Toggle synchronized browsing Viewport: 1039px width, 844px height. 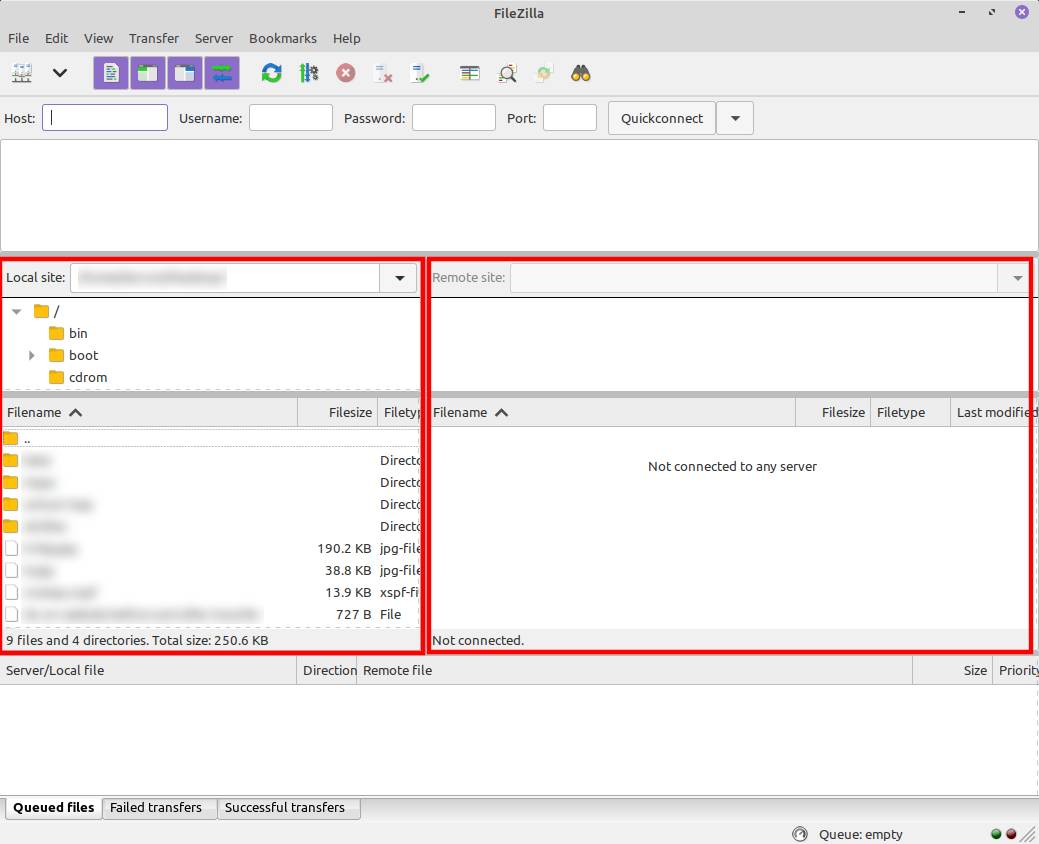tap(544, 73)
